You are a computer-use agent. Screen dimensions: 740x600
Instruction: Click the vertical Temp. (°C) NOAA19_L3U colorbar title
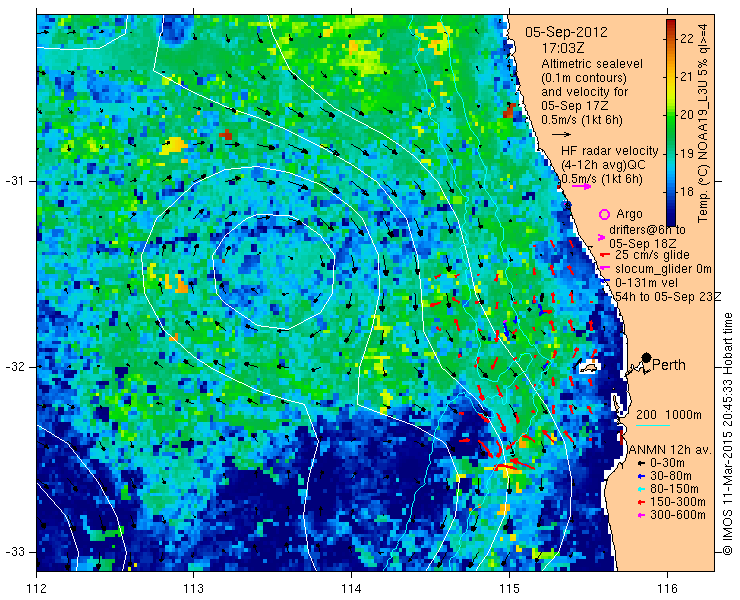[703, 123]
